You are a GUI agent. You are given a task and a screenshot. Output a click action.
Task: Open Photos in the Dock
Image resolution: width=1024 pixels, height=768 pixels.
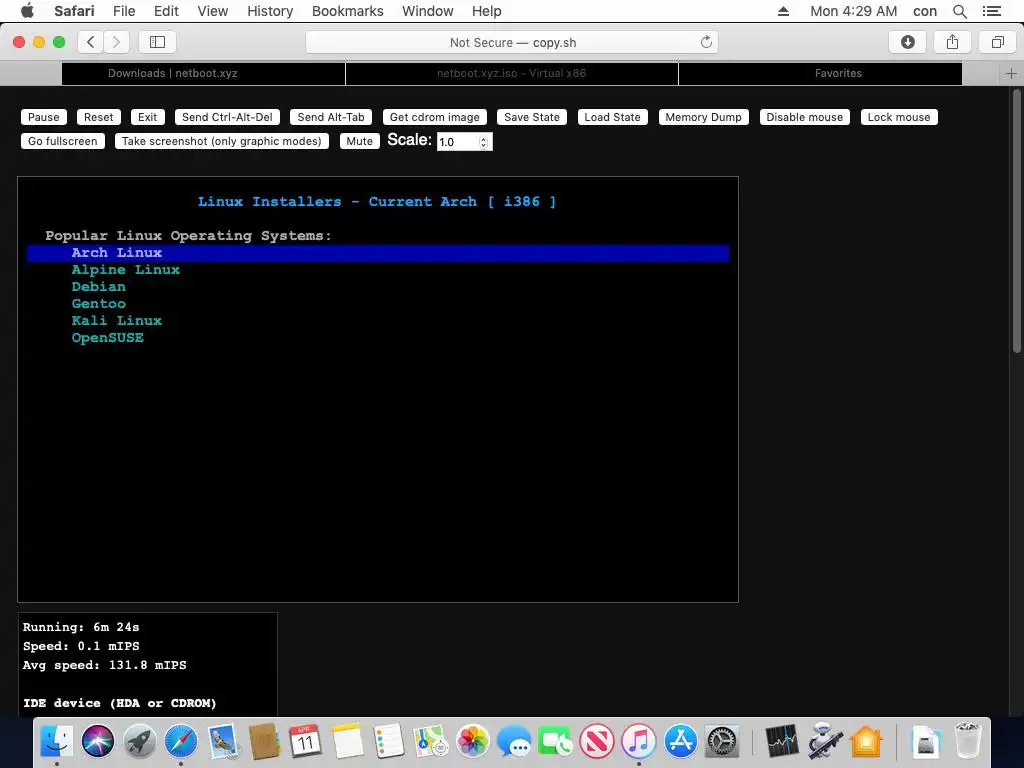tap(472, 741)
